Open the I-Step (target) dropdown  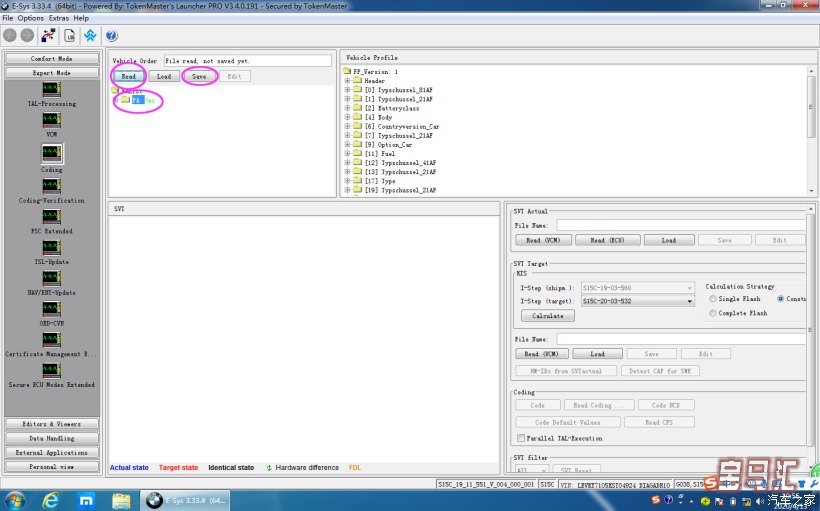click(x=690, y=301)
